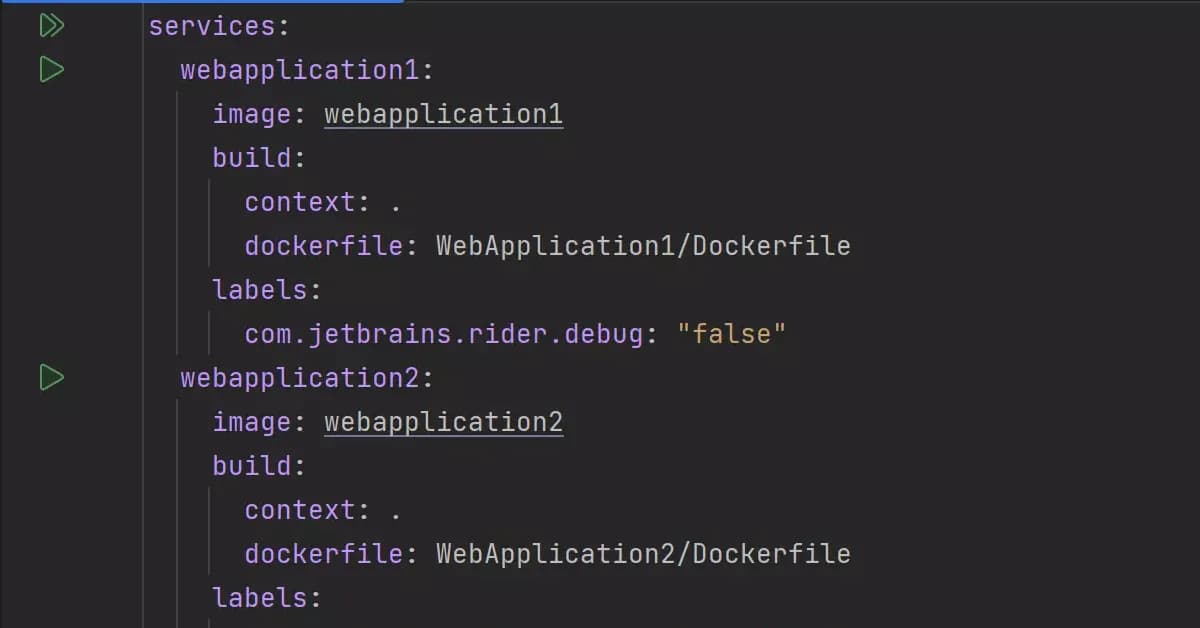This screenshot has width=1200, height=628.
Task: Click the build key under webapplication1
Action: tap(250, 157)
